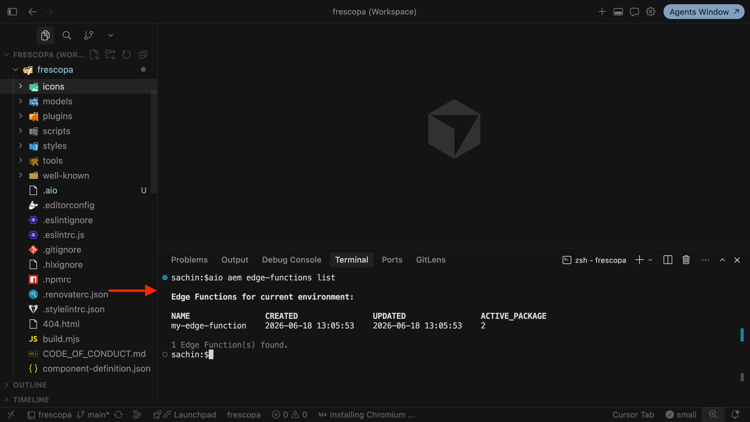Image resolution: width=750 pixels, height=422 pixels.
Task: Collapse the FRESCOPA workspace section
Action: pos(7,55)
